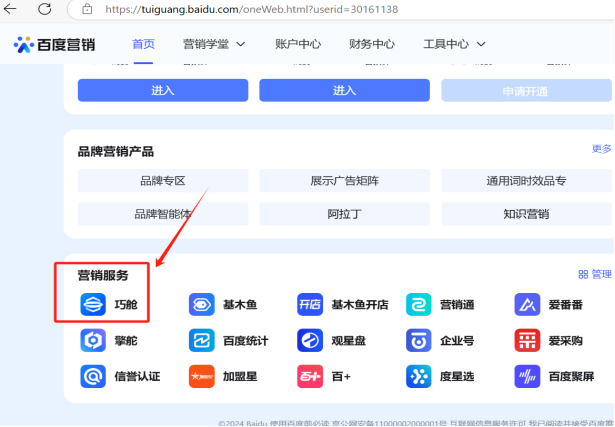Expand the 营销学堂 dropdown arrow

click(241, 44)
